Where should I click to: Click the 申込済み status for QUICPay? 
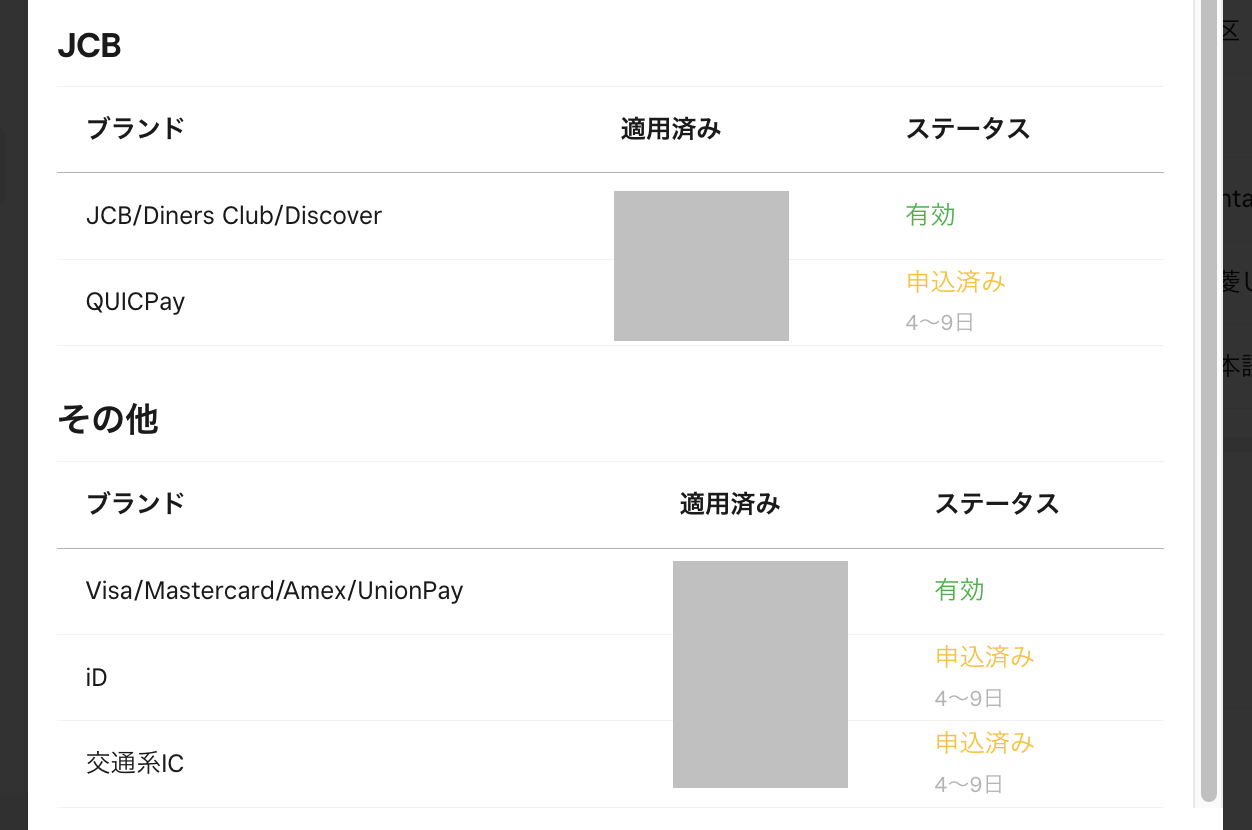coord(955,282)
